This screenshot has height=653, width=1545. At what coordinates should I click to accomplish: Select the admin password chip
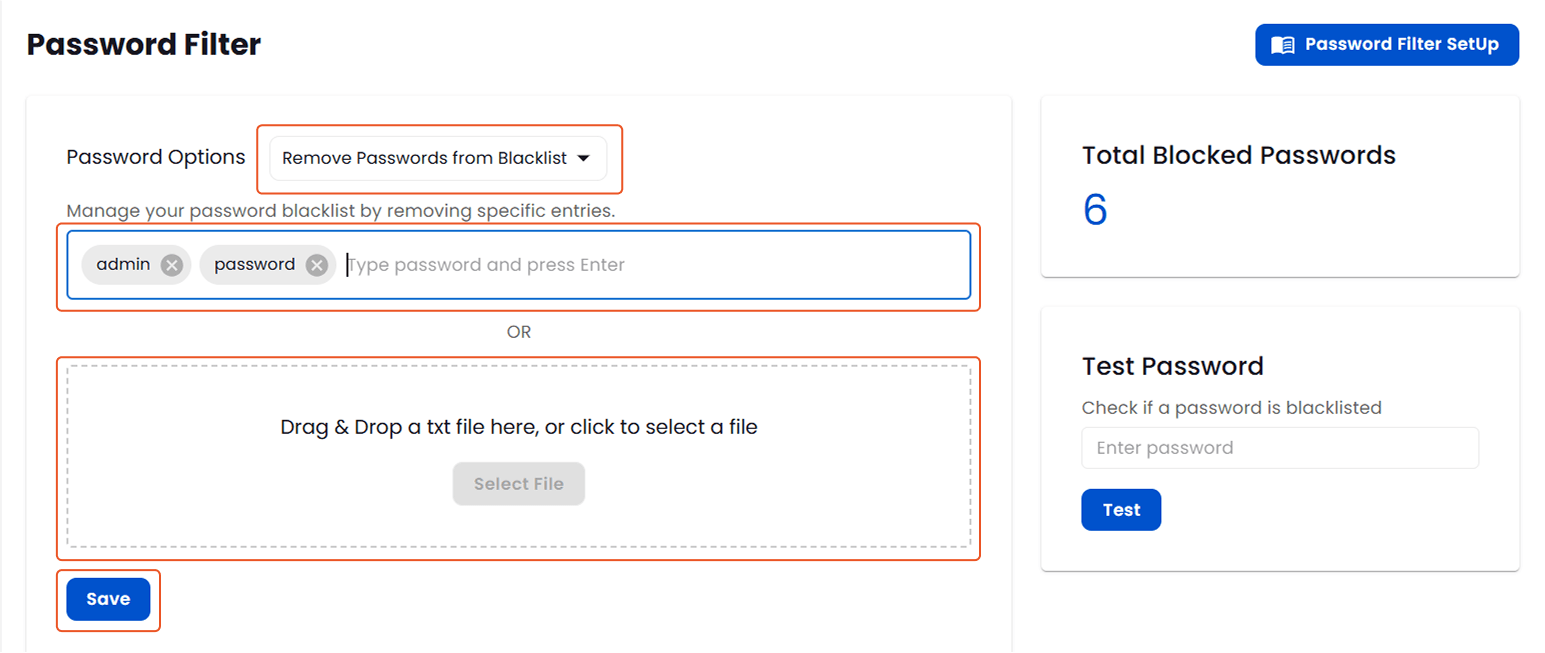tap(123, 264)
